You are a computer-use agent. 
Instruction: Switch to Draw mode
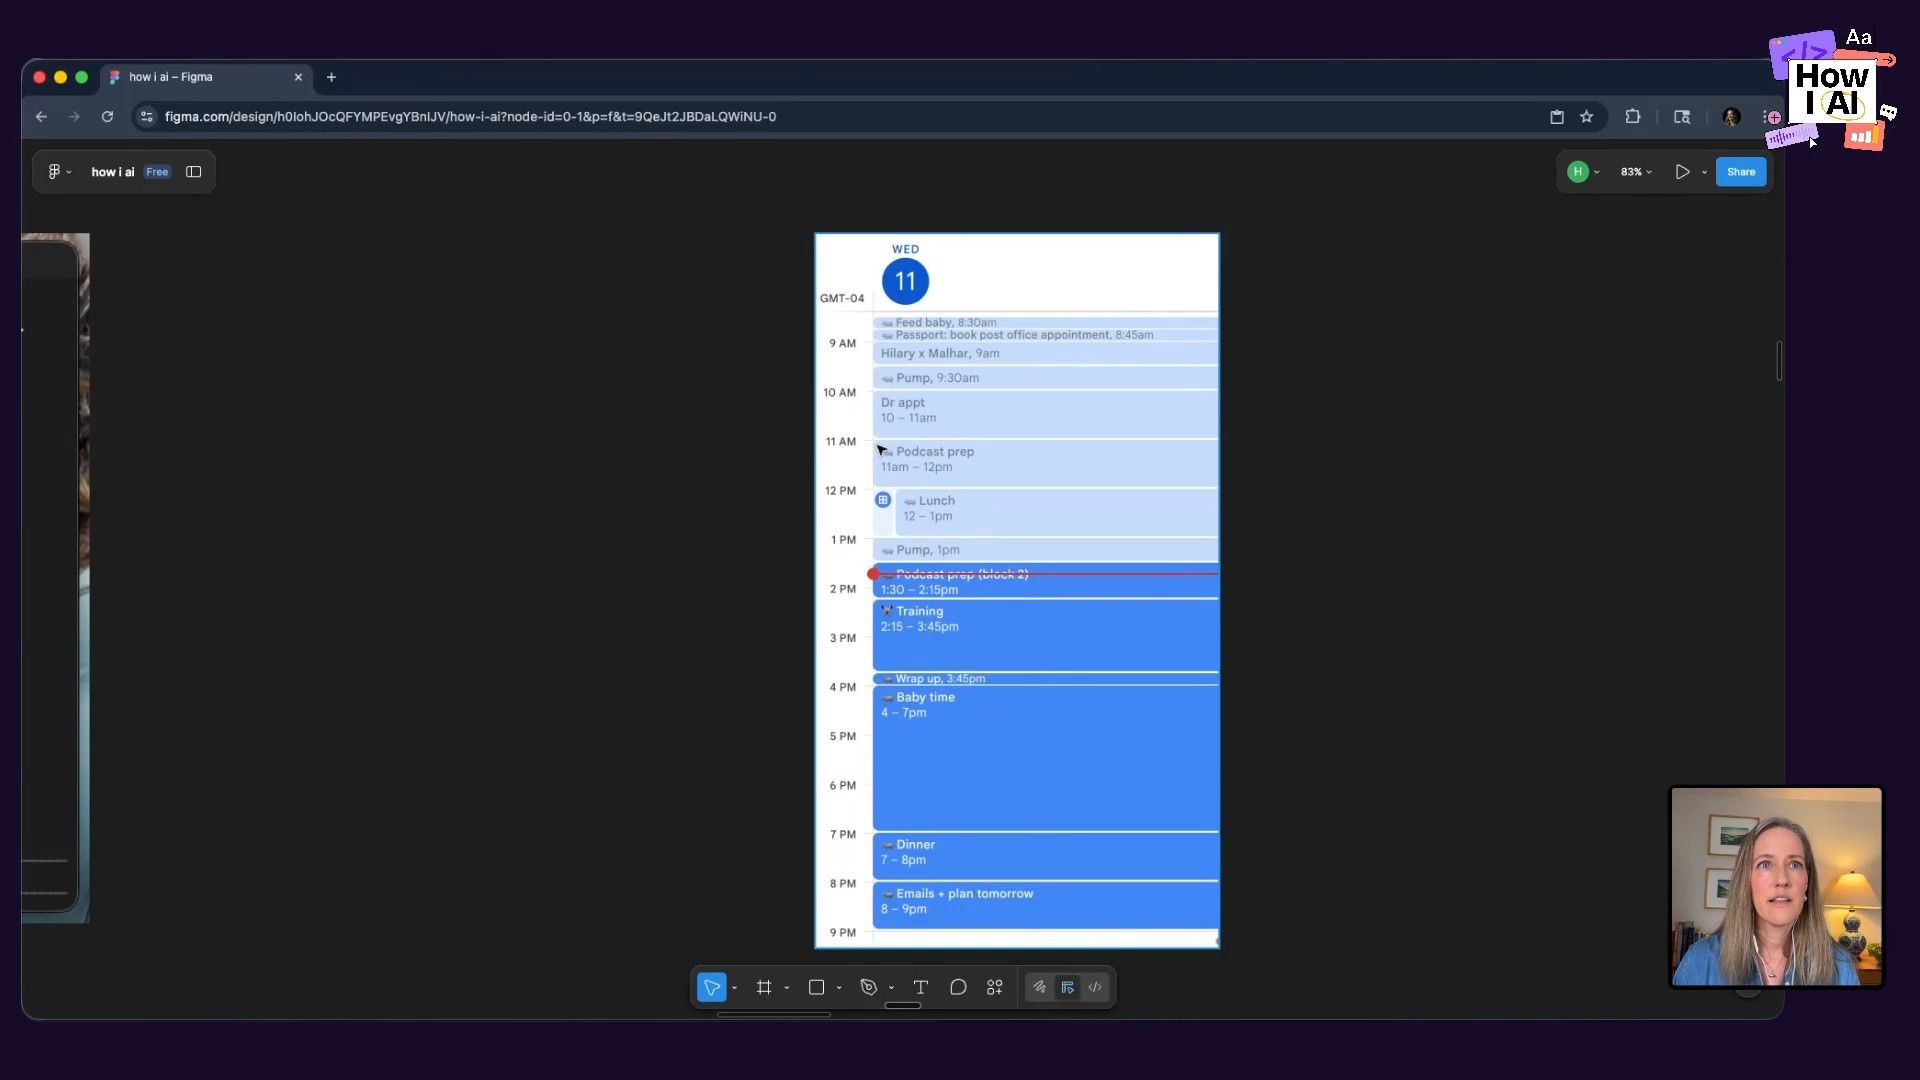pyautogui.click(x=1040, y=987)
